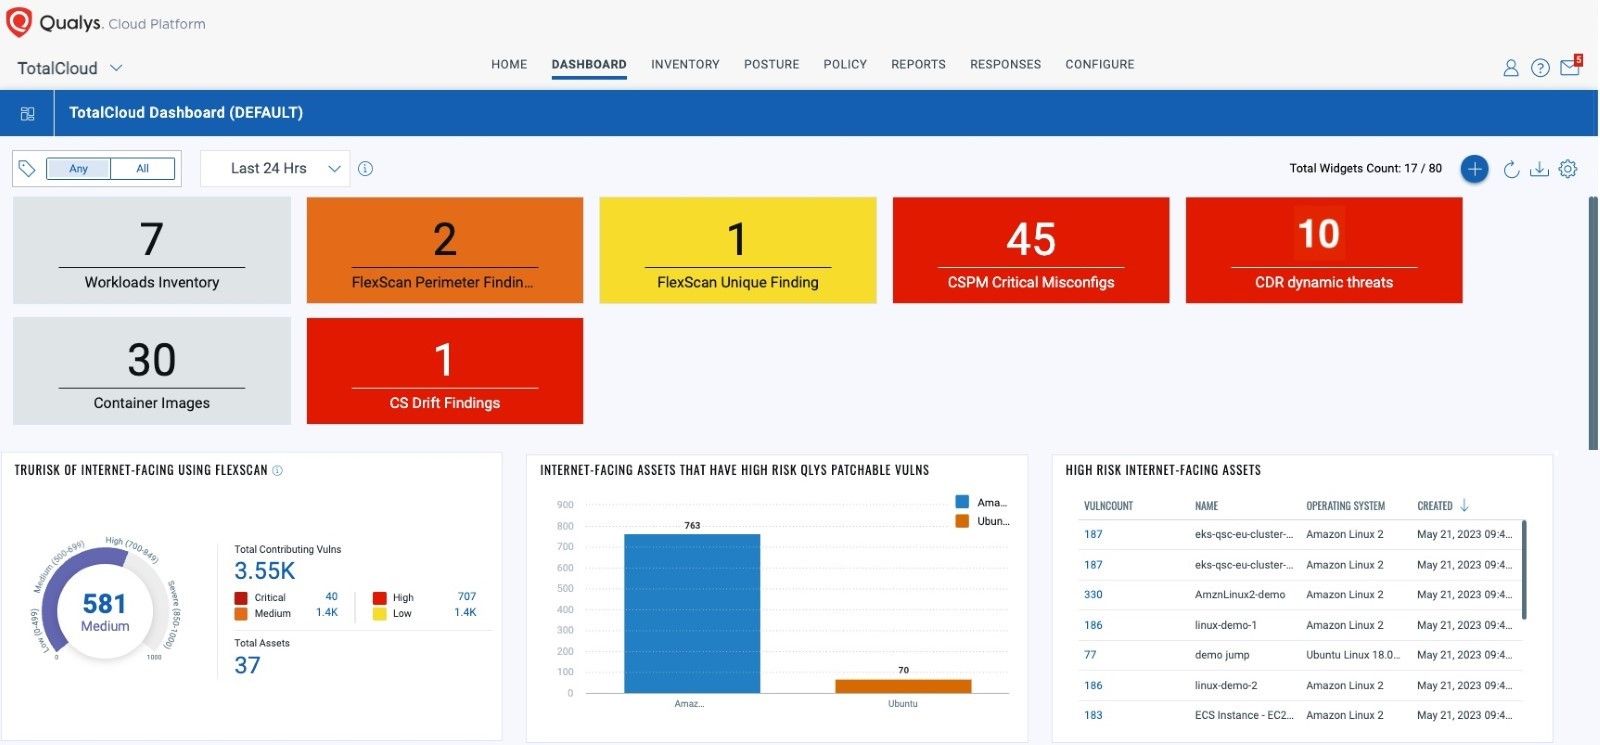Open the CONFIGURE tab
Viewport: 1600px width, 745px height.
coord(1100,64)
